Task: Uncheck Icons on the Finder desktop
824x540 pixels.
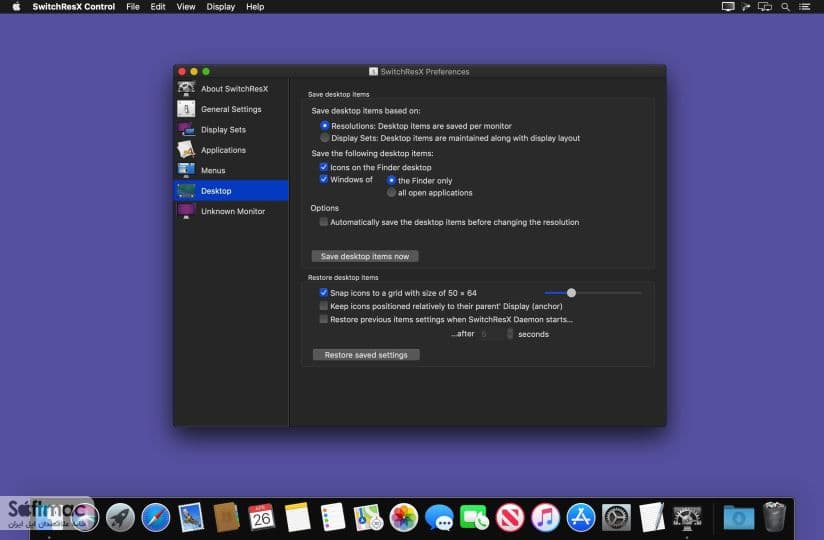Action: tap(324, 167)
